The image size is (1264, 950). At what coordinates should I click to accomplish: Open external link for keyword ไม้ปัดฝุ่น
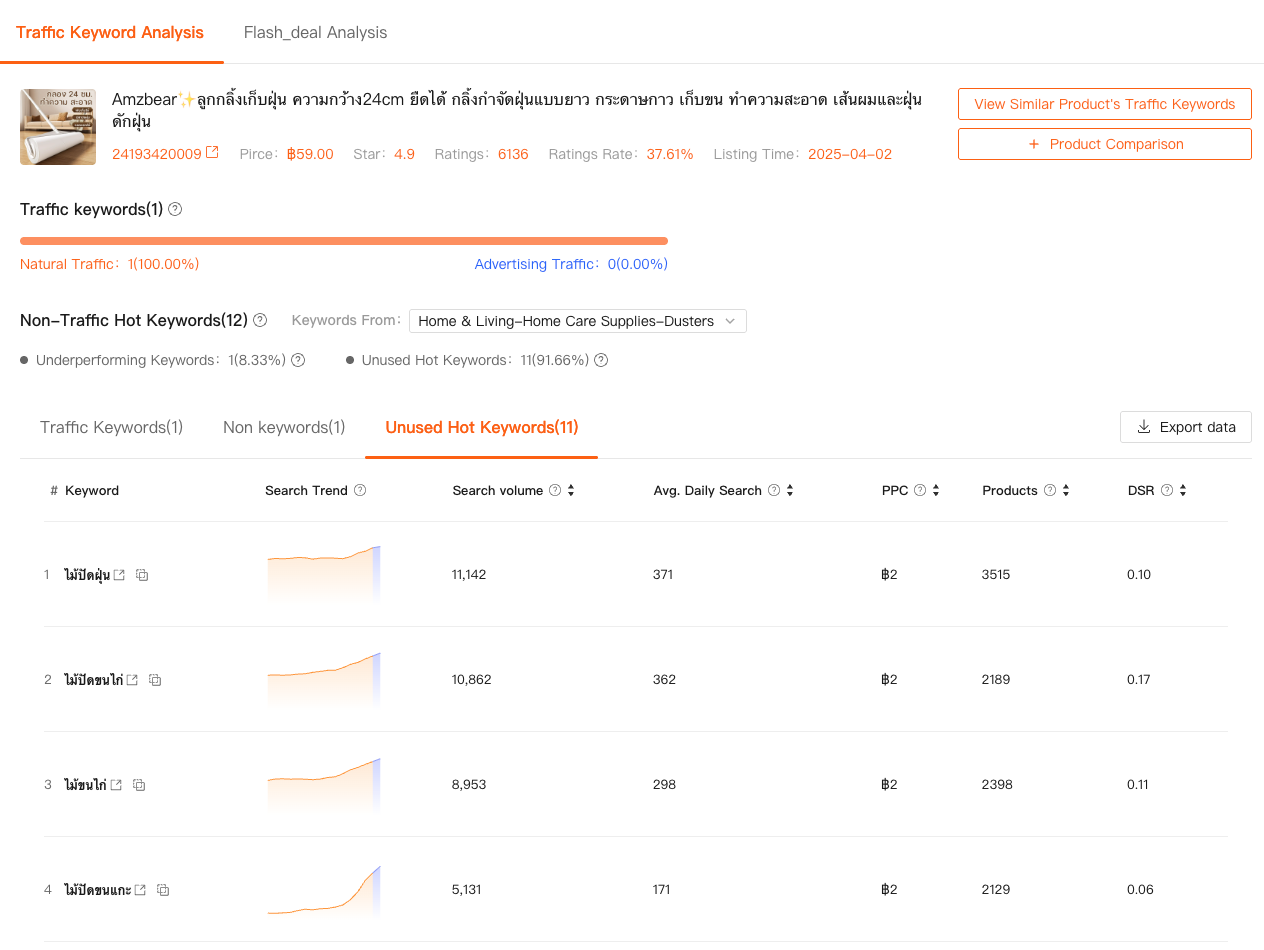pyautogui.click(x=120, y=575)
